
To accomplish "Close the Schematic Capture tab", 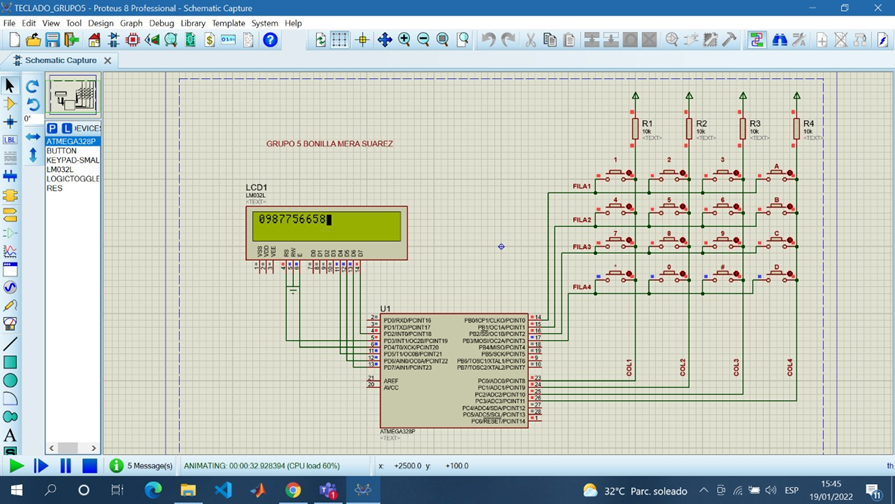I will tap(108, 61).
